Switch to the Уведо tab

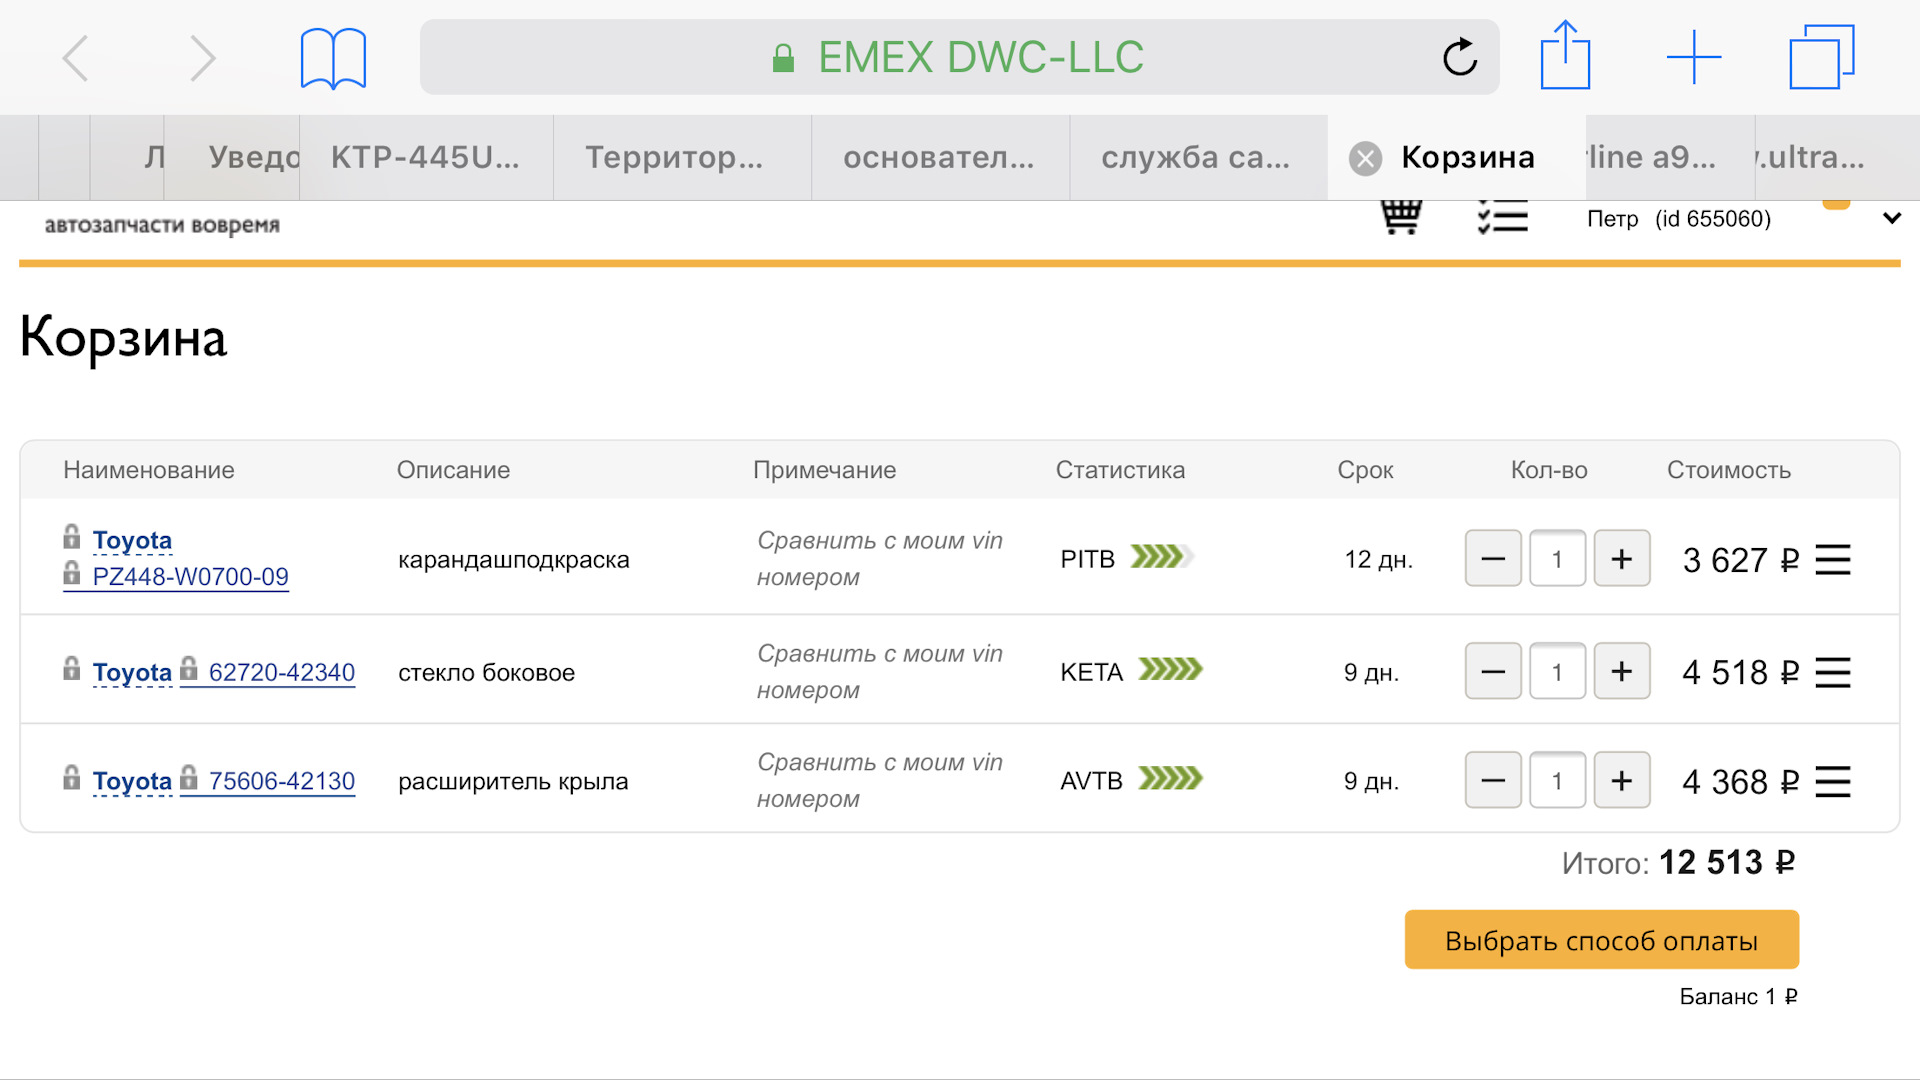point(232,157)
